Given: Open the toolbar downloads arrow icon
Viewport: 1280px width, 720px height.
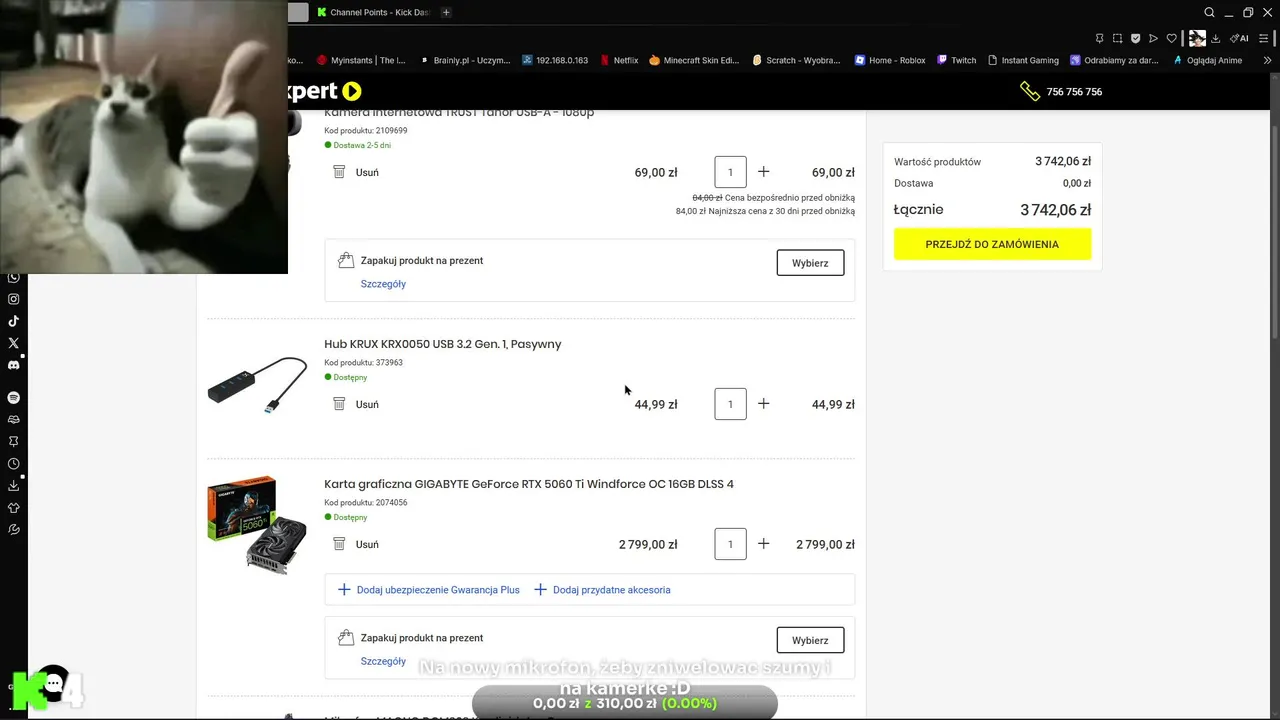Looking at the screenshot, I should tap(1216, 38).
